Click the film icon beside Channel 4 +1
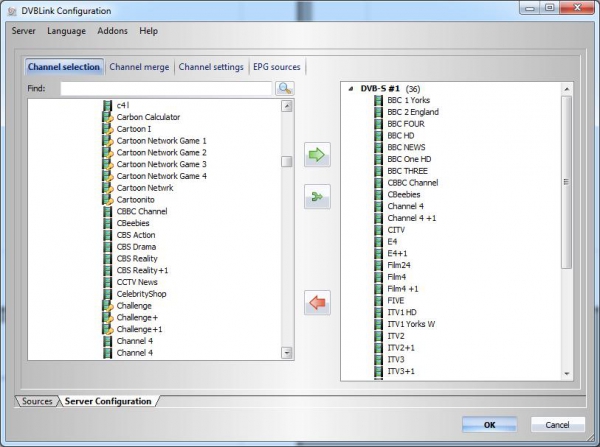Viewport: 600px width, 447px height. point(378,218)
